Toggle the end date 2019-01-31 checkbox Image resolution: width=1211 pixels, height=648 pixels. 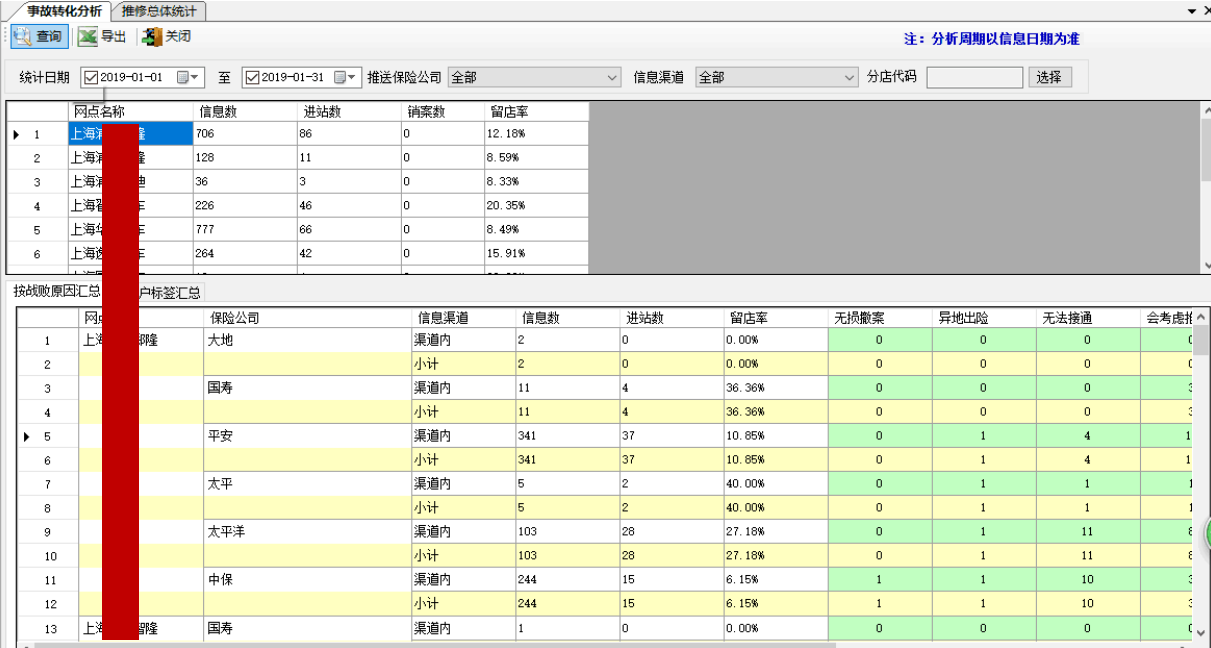tap(252, 77)
